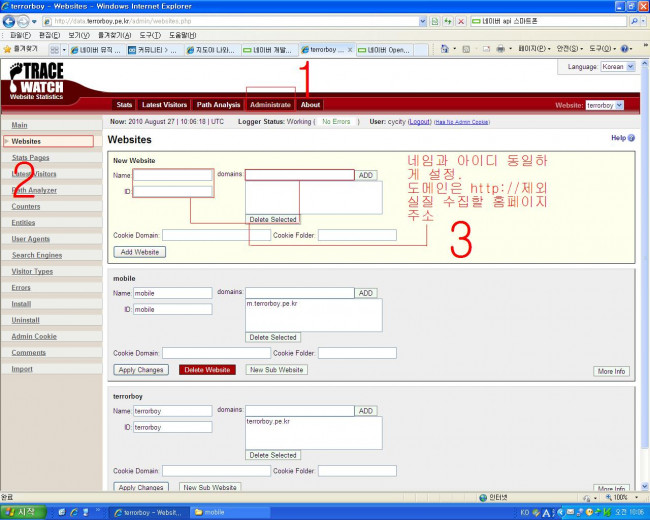Click the browser refresh icon beside address bar

point(447,20)
